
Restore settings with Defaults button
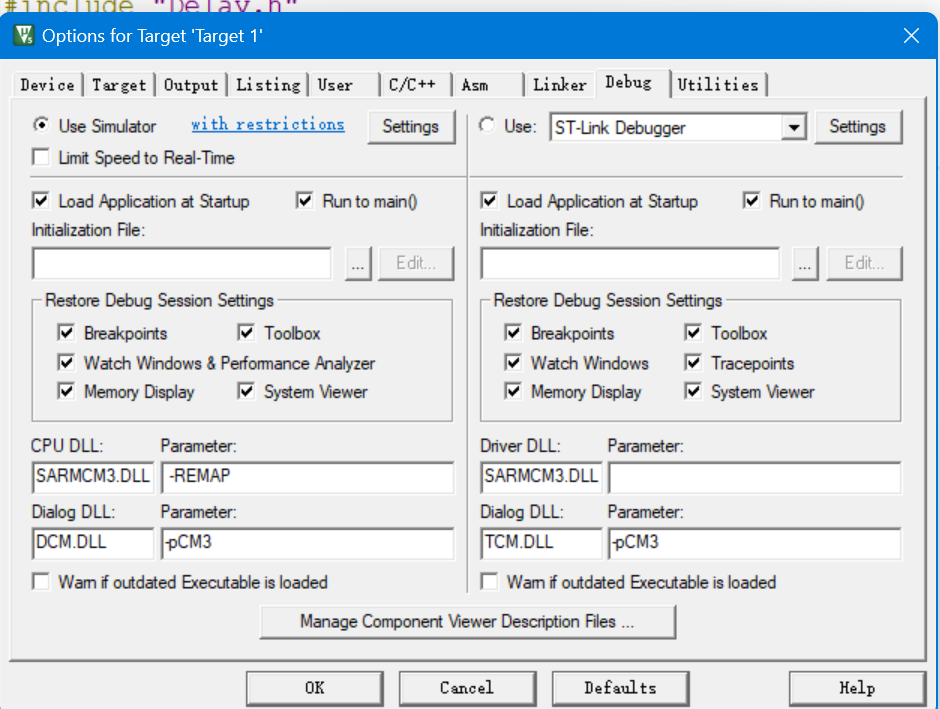620,688
